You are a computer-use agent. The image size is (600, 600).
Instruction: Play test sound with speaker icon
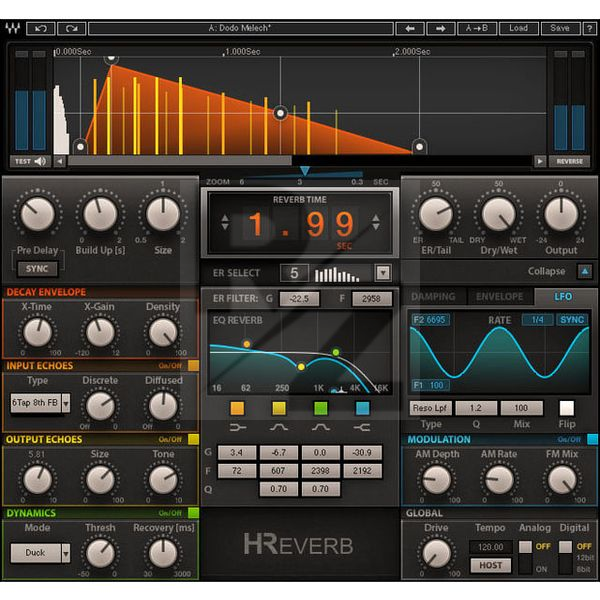tap(31, 161)
